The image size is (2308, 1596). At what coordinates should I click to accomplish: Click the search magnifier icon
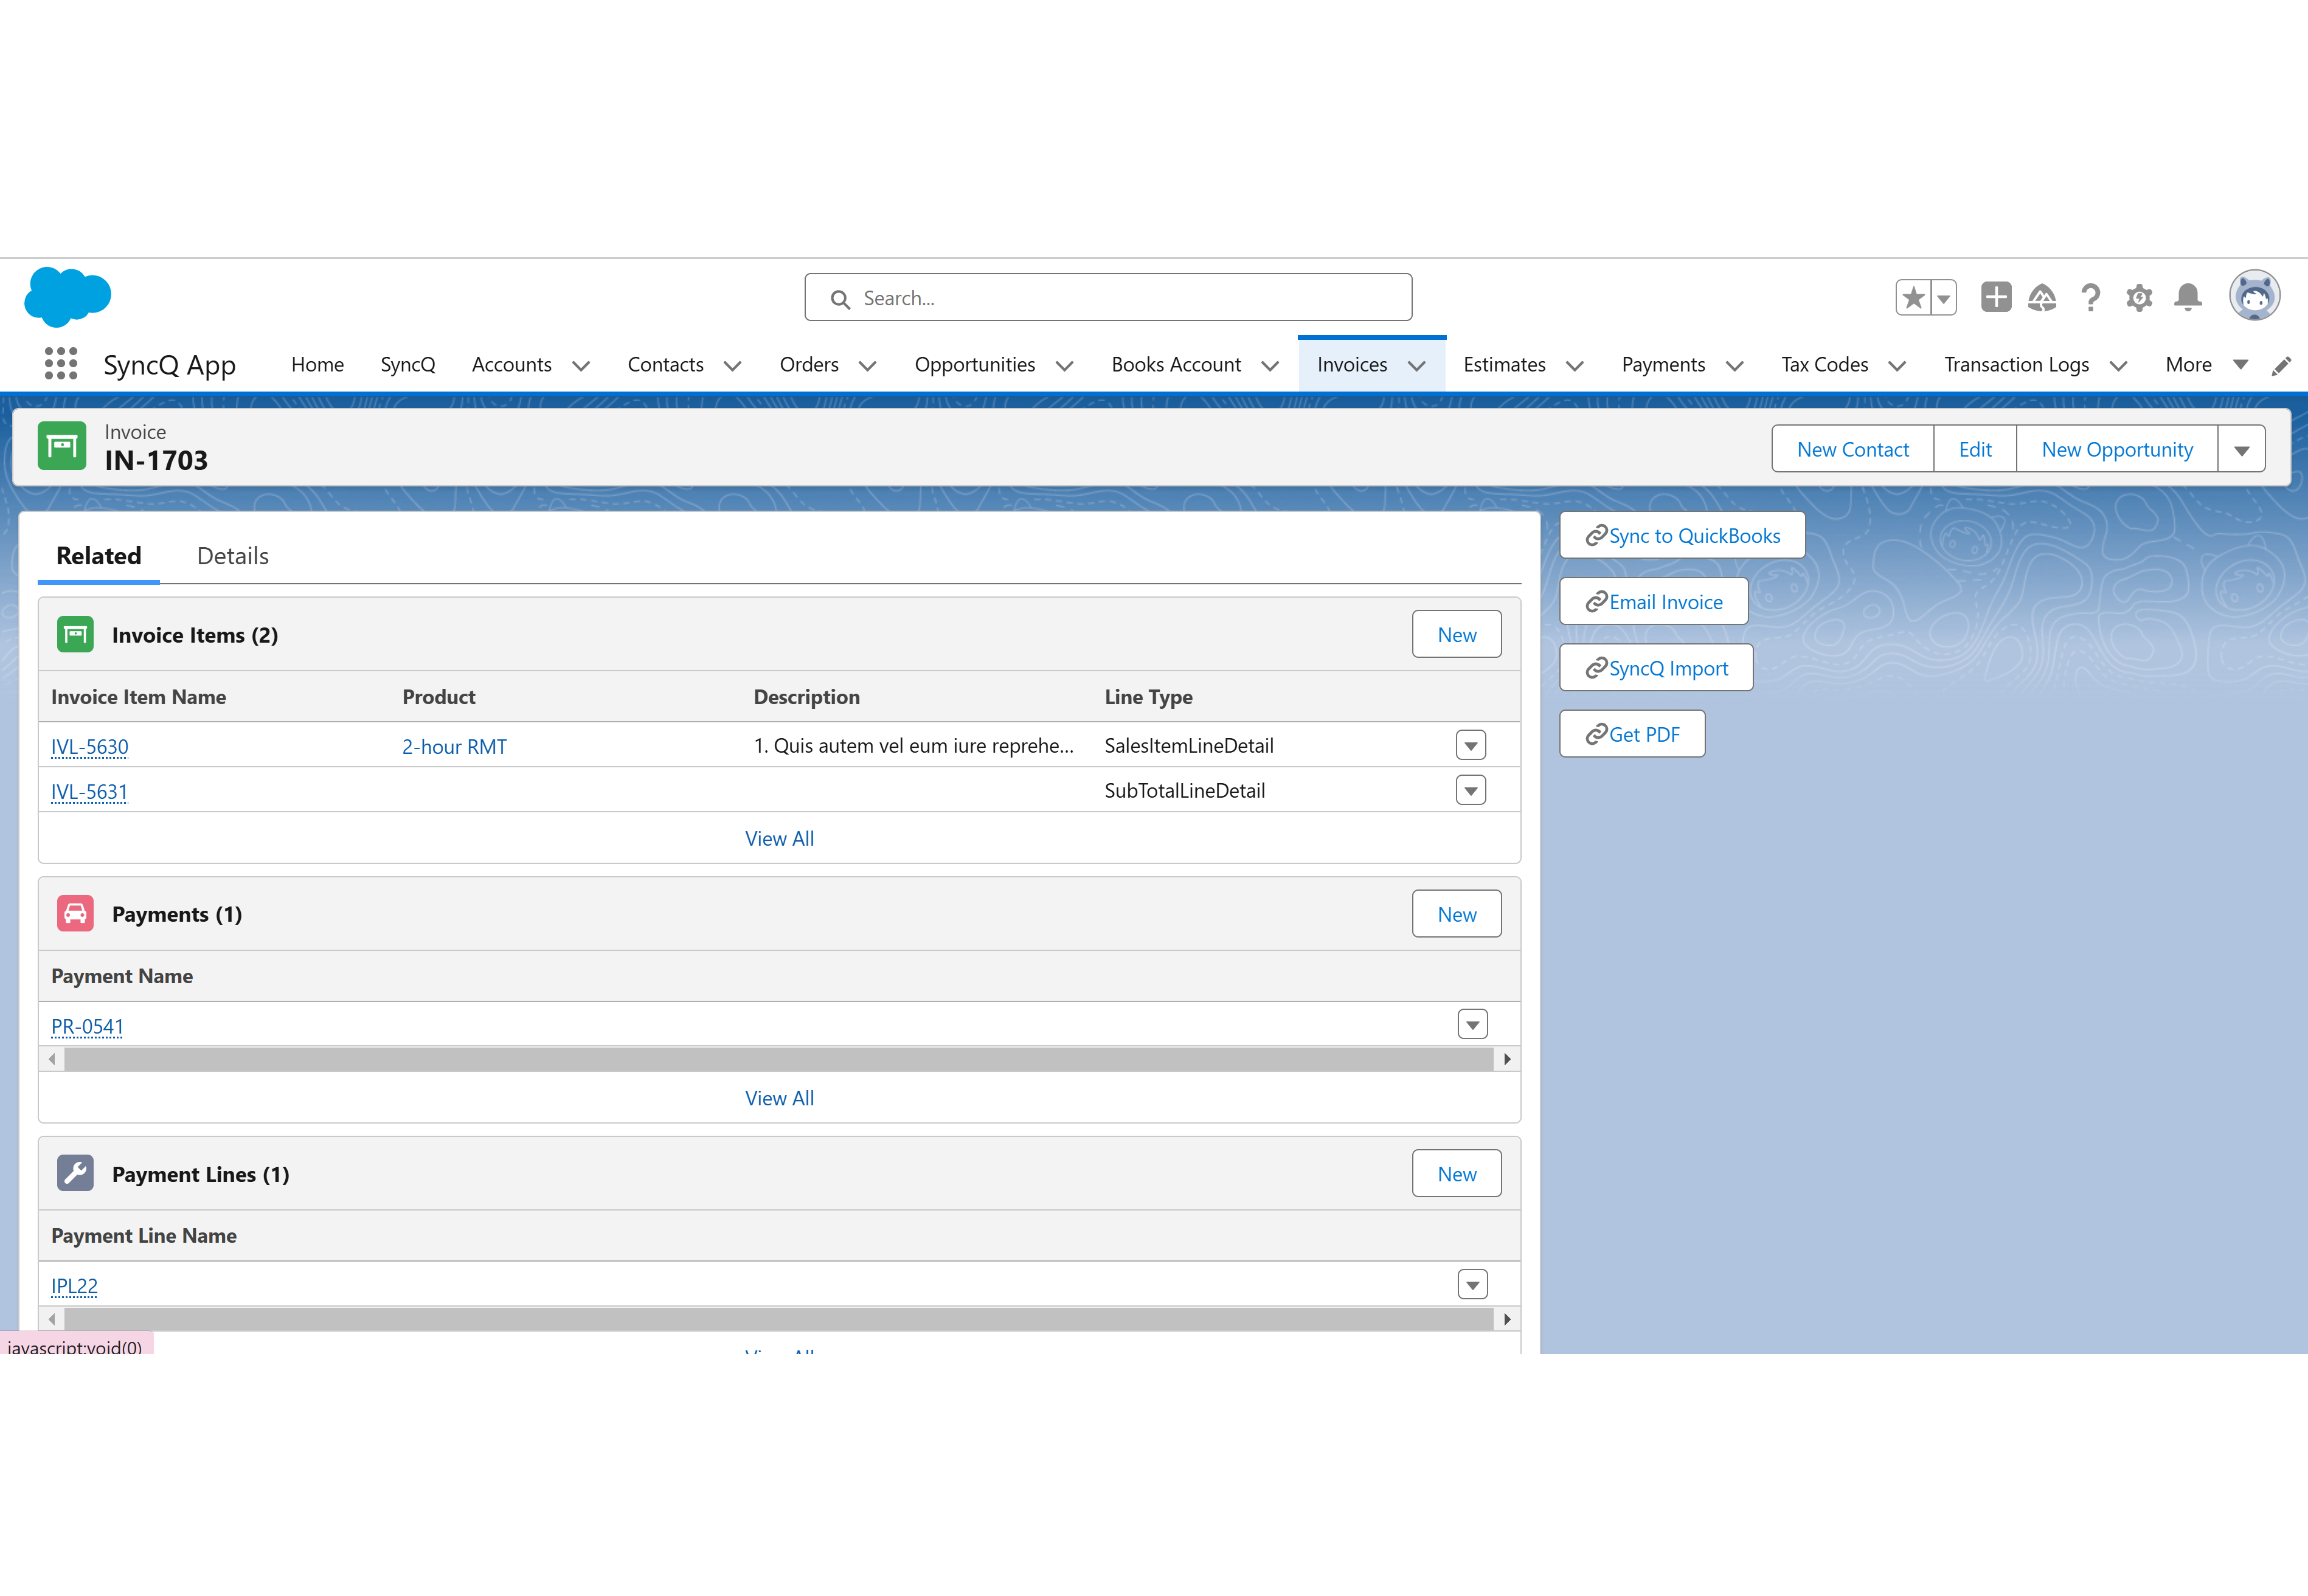(x=840, y=299)
